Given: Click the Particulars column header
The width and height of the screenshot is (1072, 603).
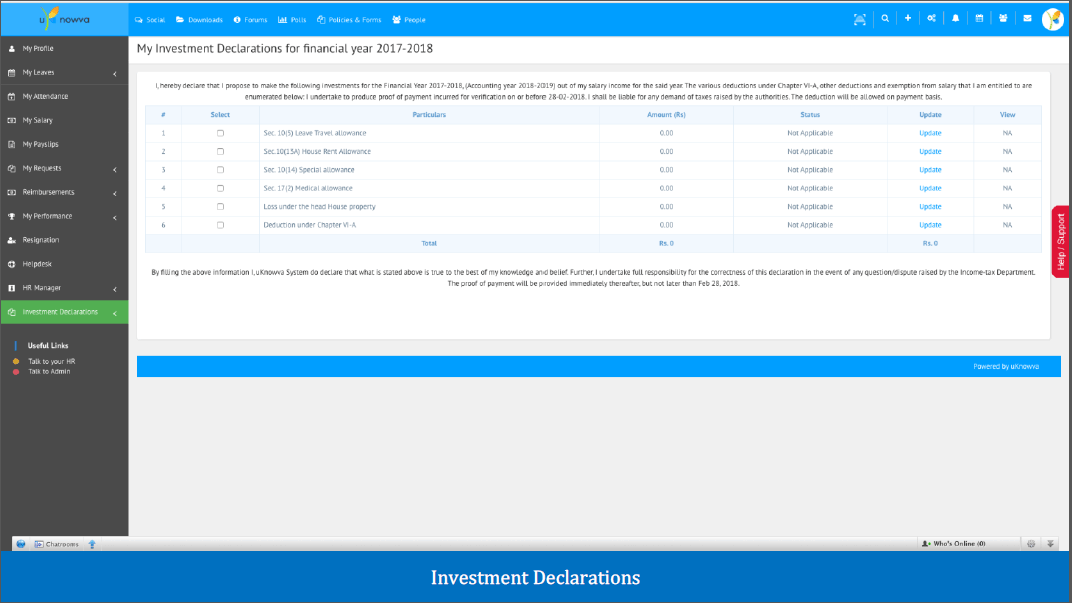Looking at the screenshot, I should tap(429, 115).
